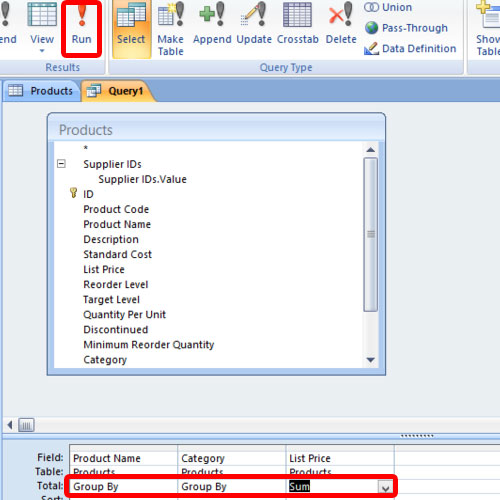Viewport: 500px width, 500px height.
Task: Select the asterisk all-fields entry
Action: point(86,148)
